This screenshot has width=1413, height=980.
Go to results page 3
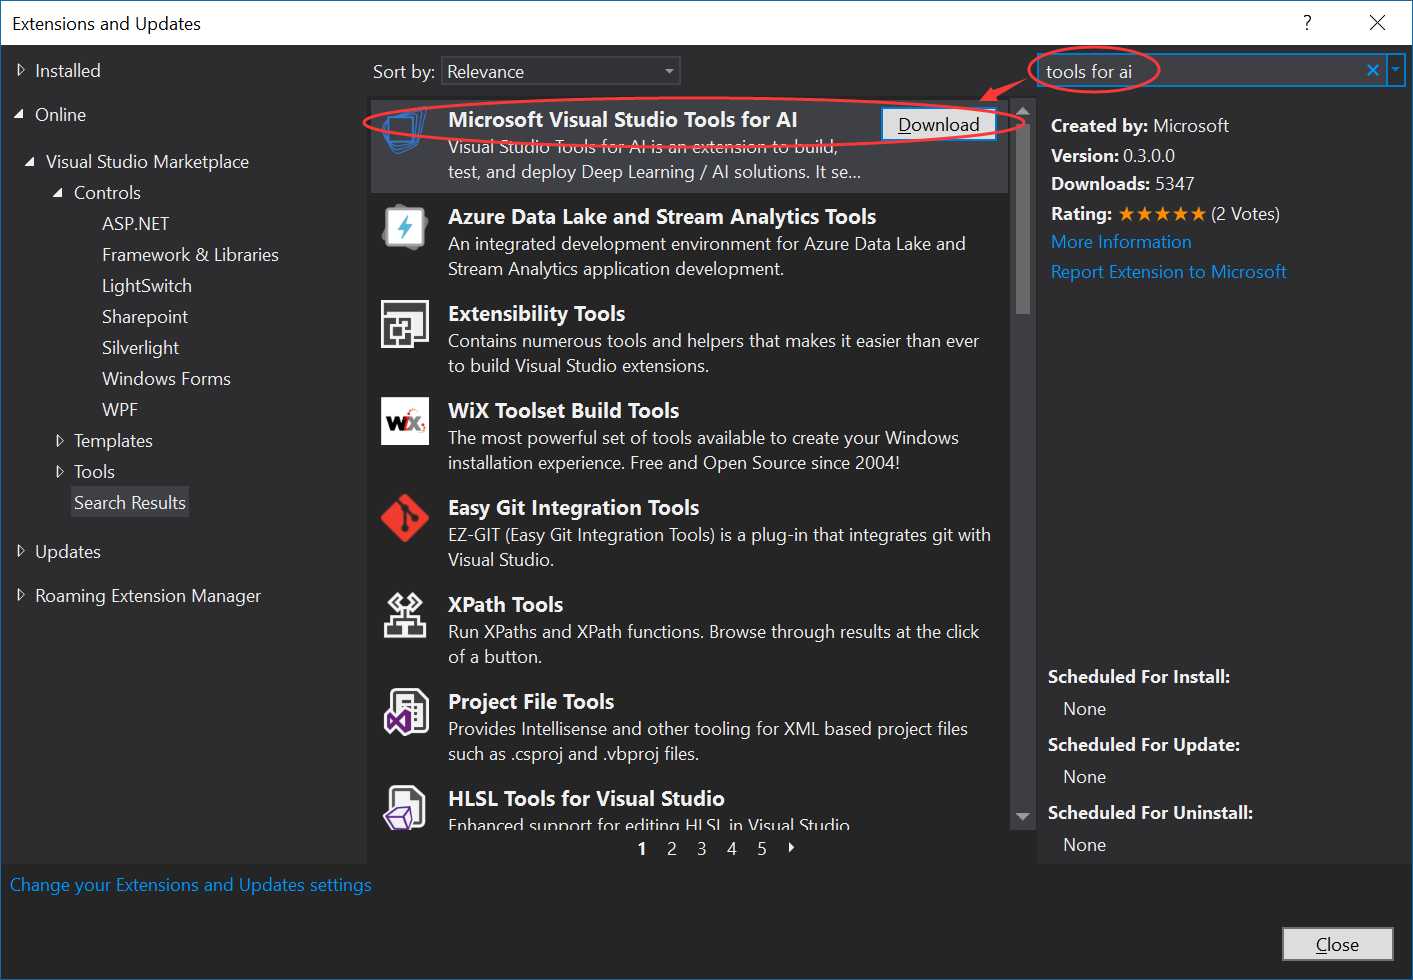[702, 848]
